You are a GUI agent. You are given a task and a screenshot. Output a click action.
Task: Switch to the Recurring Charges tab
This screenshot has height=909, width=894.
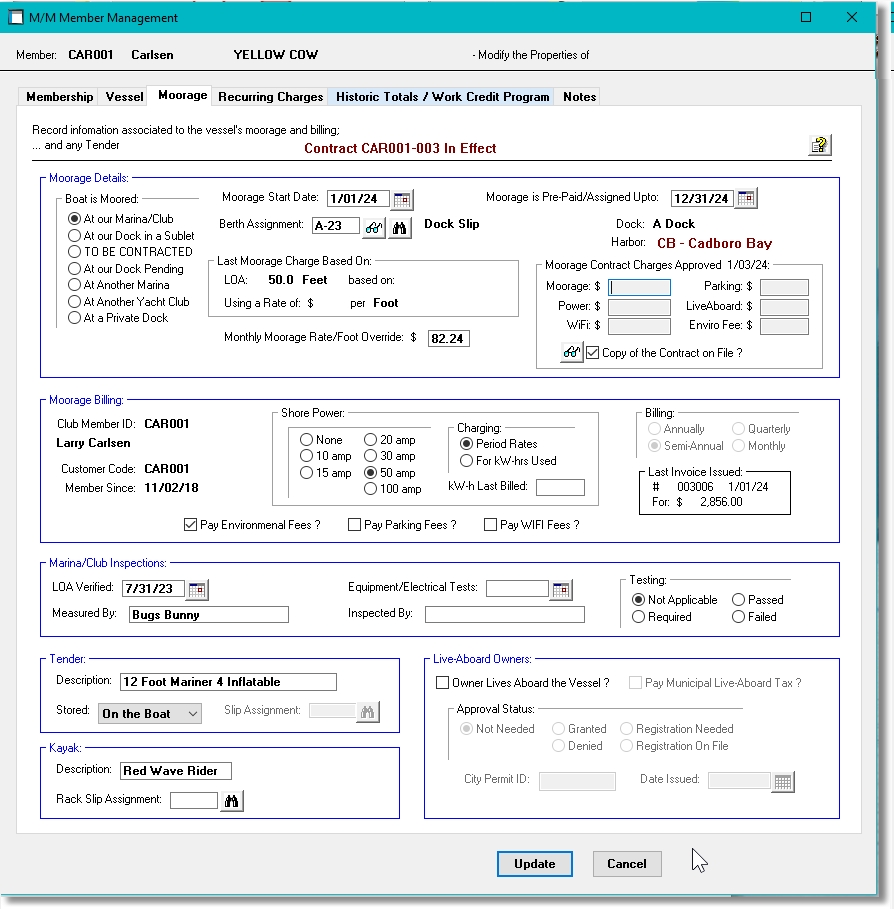270,97
